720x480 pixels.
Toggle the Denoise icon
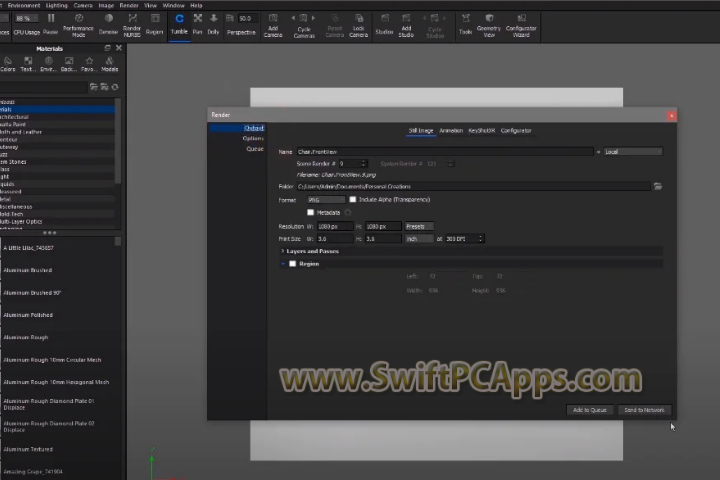[109, 18]
